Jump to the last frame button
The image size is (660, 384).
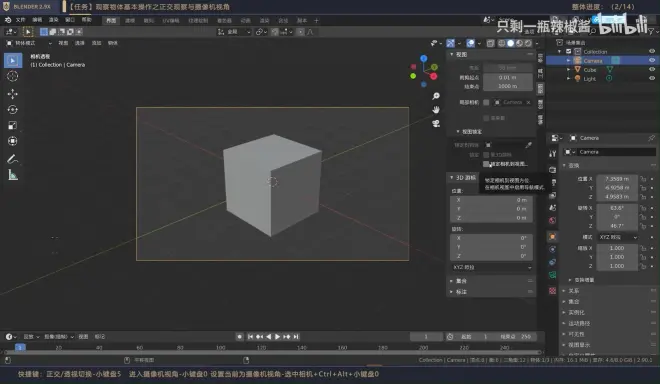[x=296, y=336]
